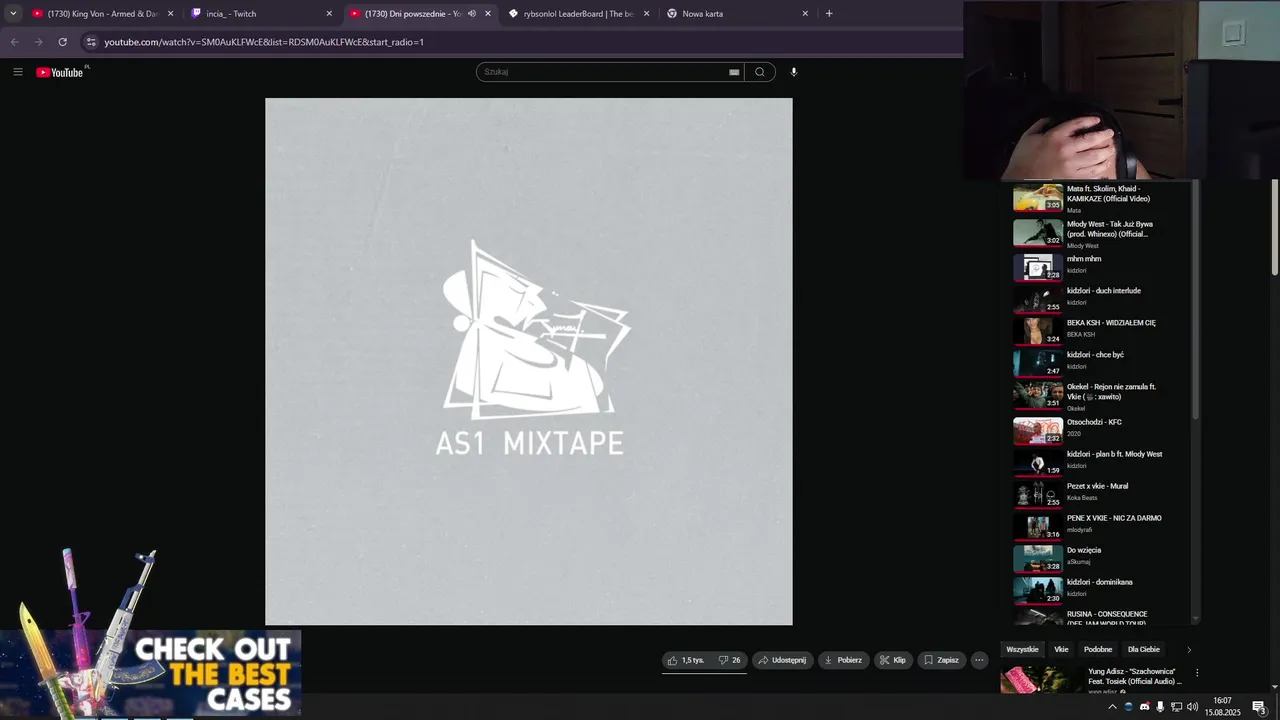Go forward with the browser forward arrow

38,42
